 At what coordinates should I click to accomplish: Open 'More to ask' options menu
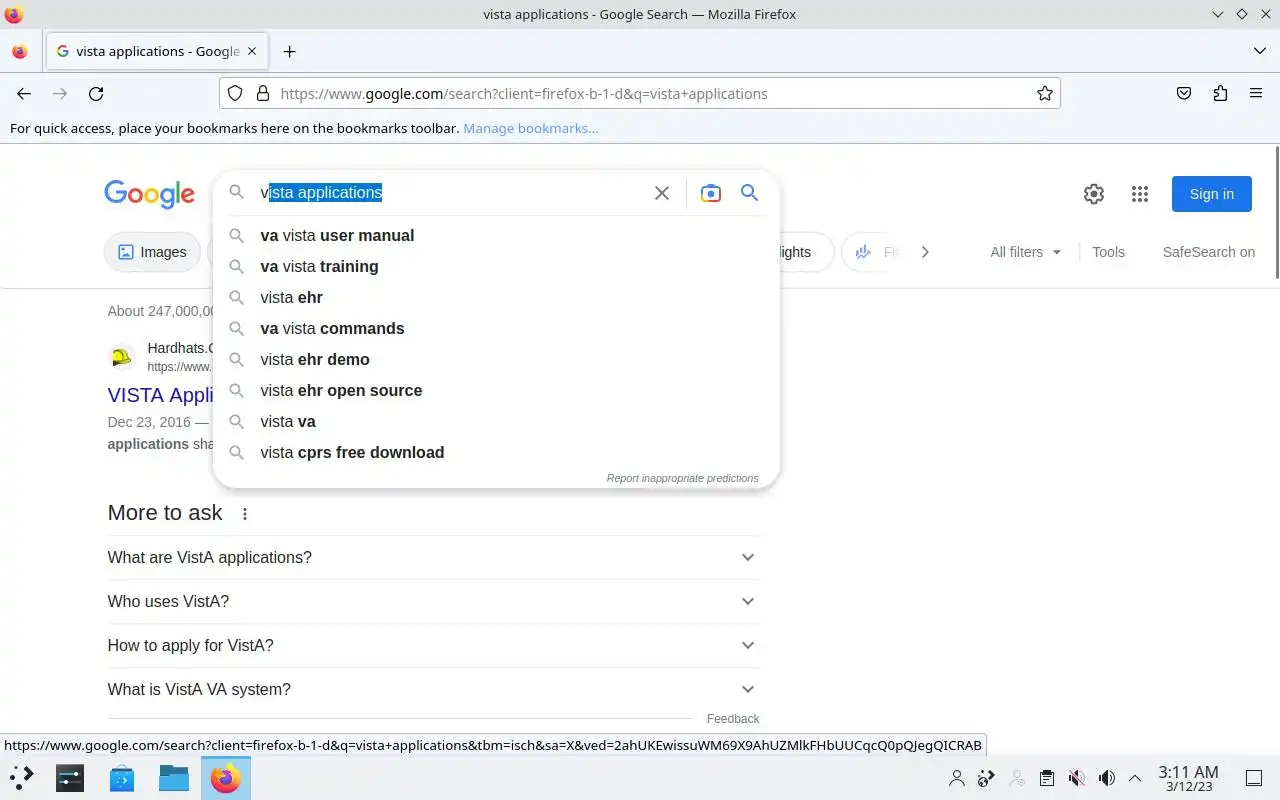[x=245, y=513]
